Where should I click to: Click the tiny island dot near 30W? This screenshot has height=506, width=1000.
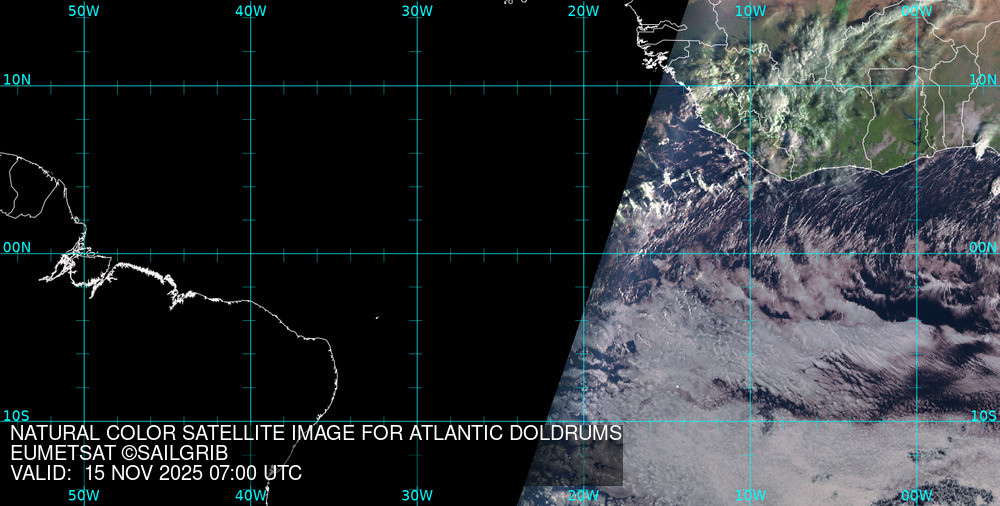pos(377,319)
